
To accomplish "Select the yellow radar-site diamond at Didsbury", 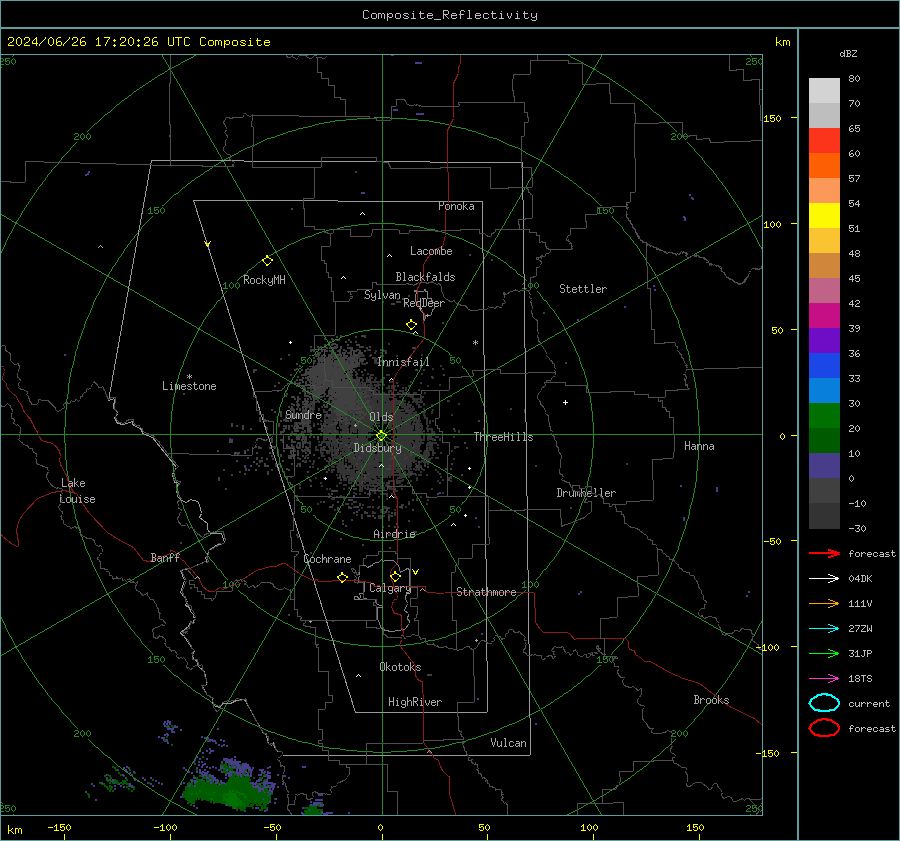I will [381, 436].
